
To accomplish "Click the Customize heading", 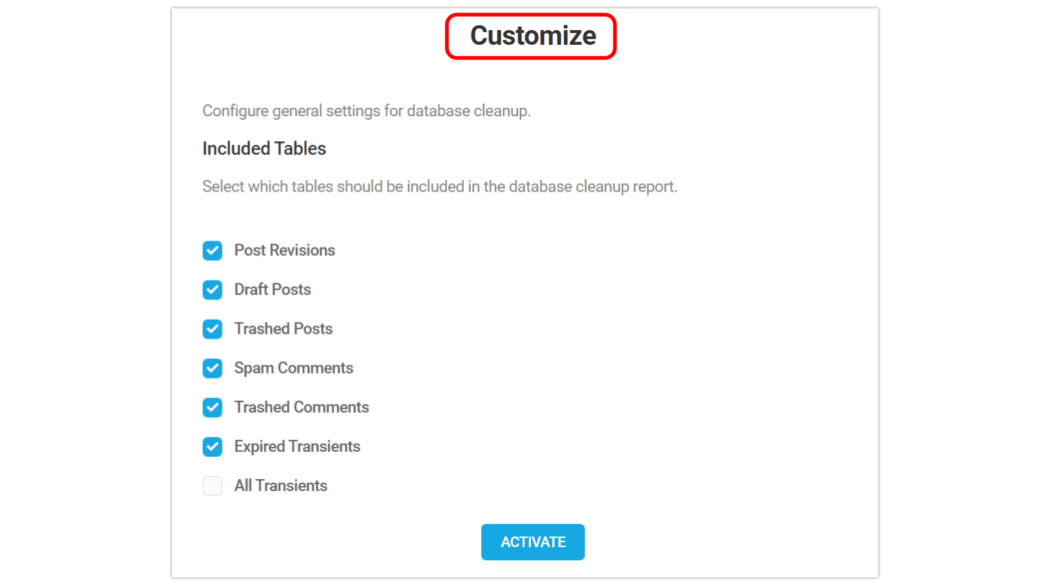I will click(530, 35).
